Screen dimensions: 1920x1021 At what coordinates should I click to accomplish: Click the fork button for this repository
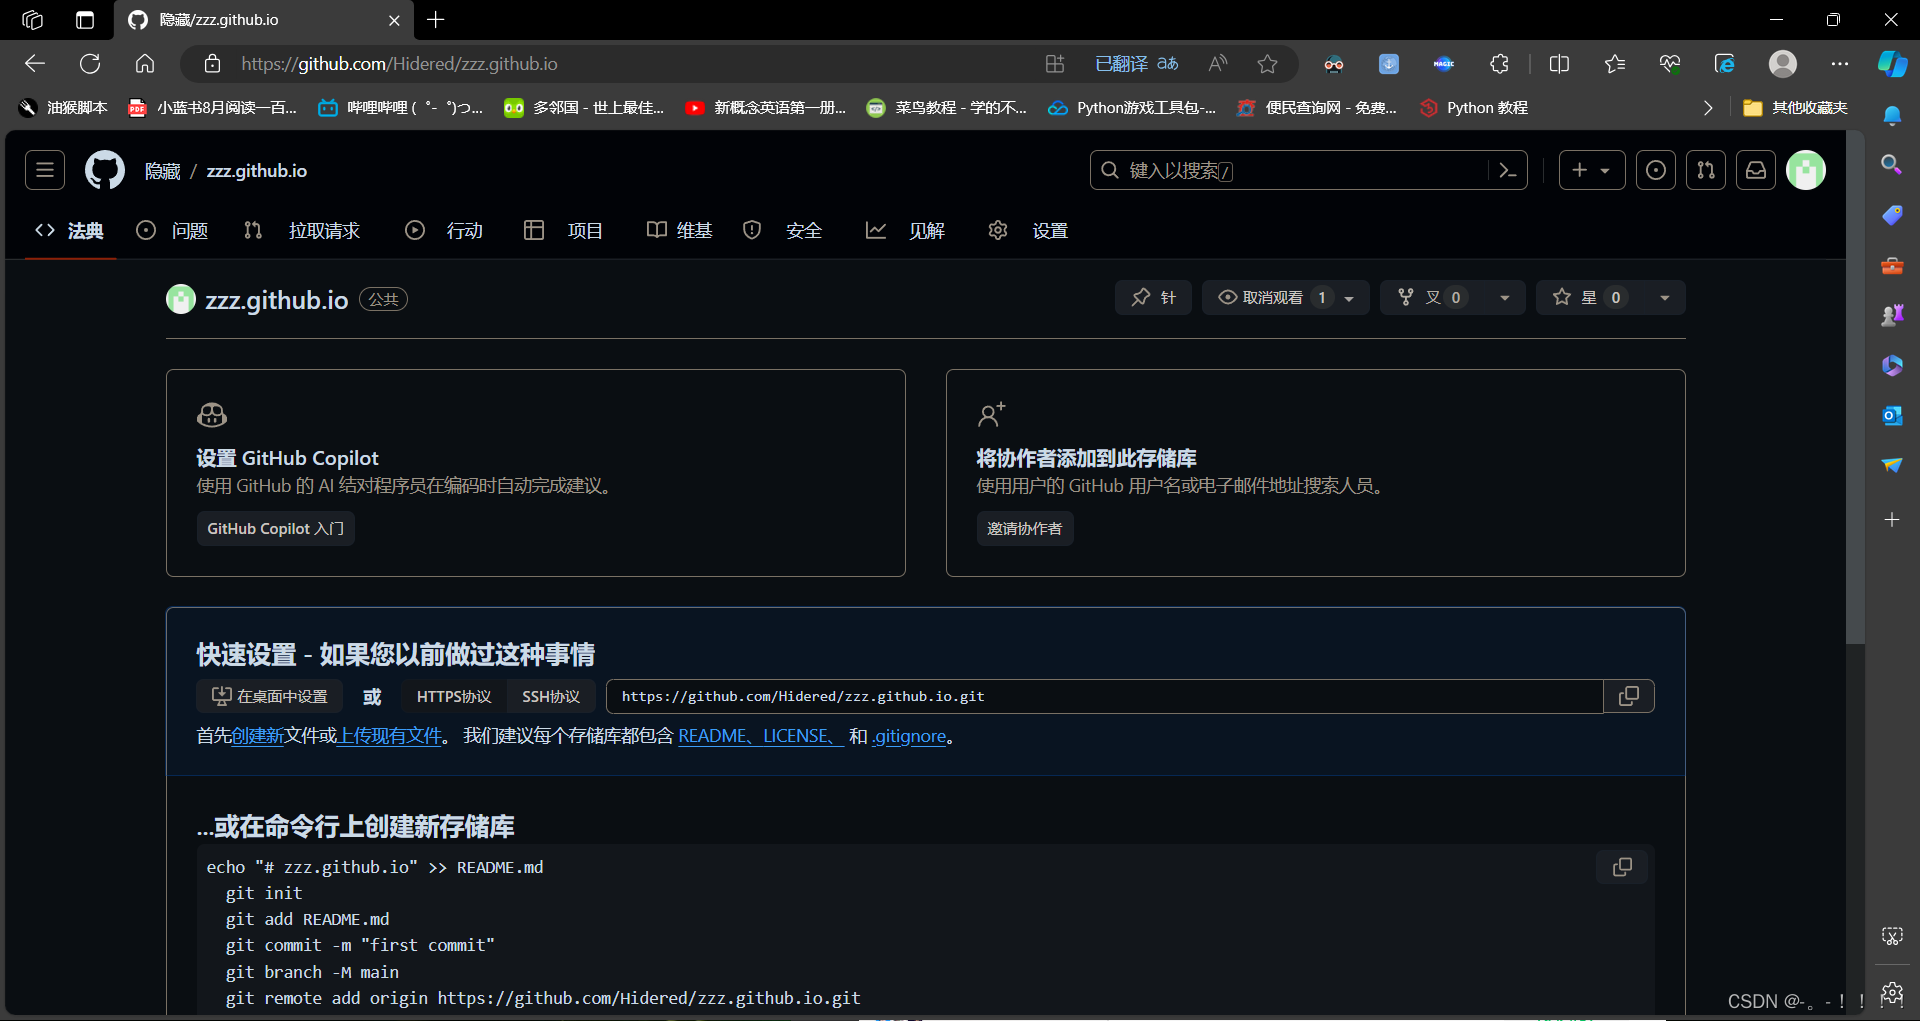tap(1432, 297)
